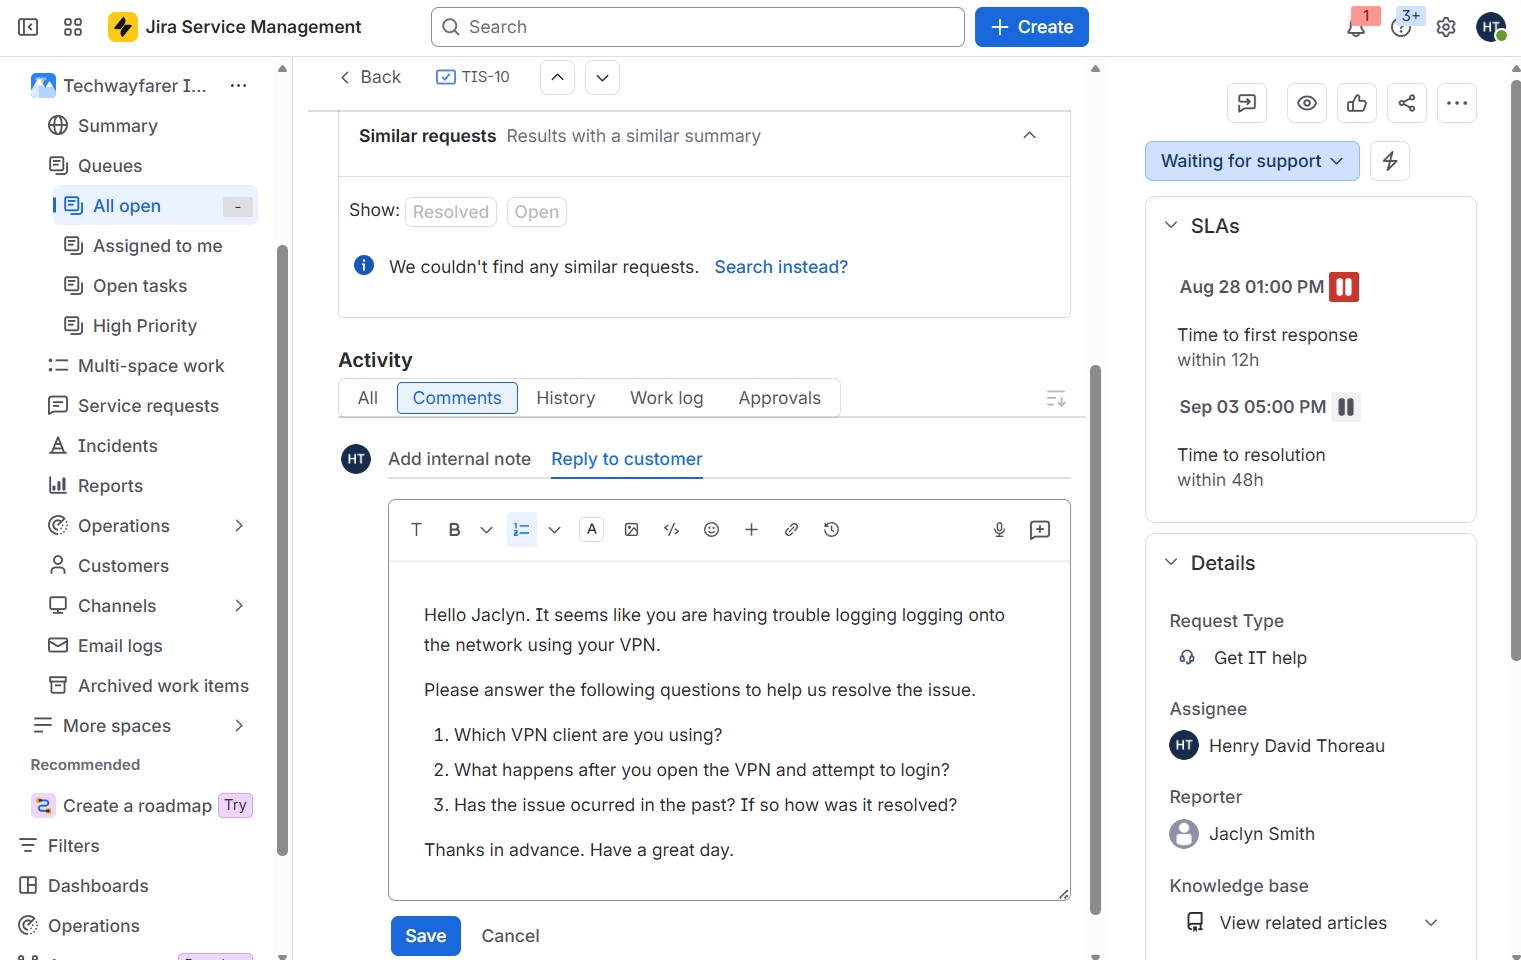Image resolution: width=1521 pixels, height=960 pixels.
Task: Open insert plus menu in editor
Action: [752, 530]
